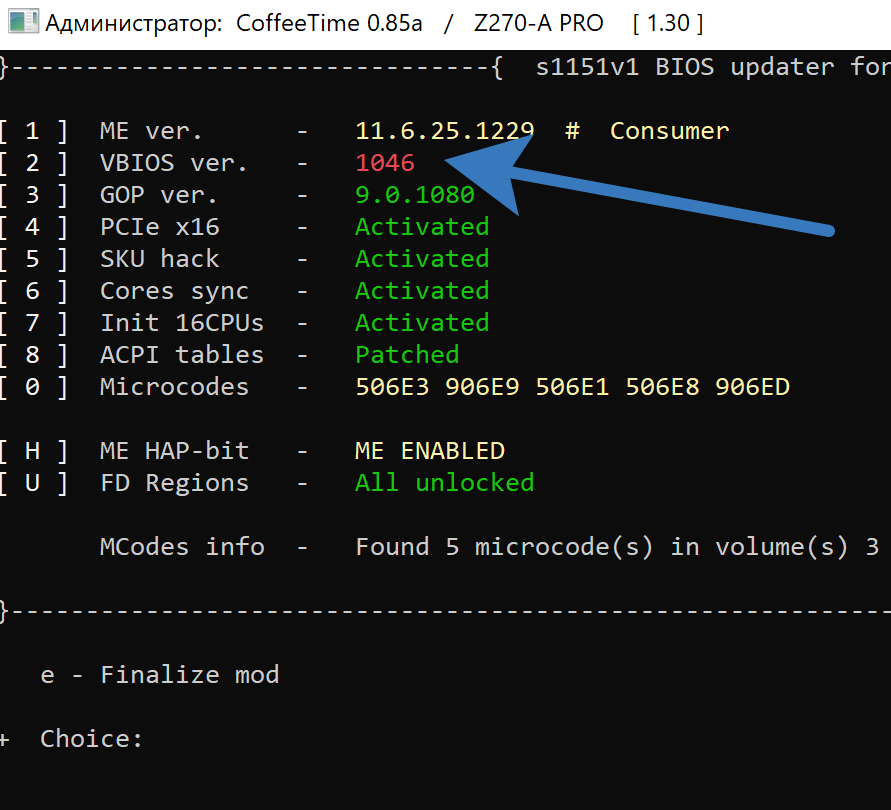Viewport: 891px width, 810px height.
Task: Select the [ 4 ] PCIe x16 option
Action: (x=159, y=227)
